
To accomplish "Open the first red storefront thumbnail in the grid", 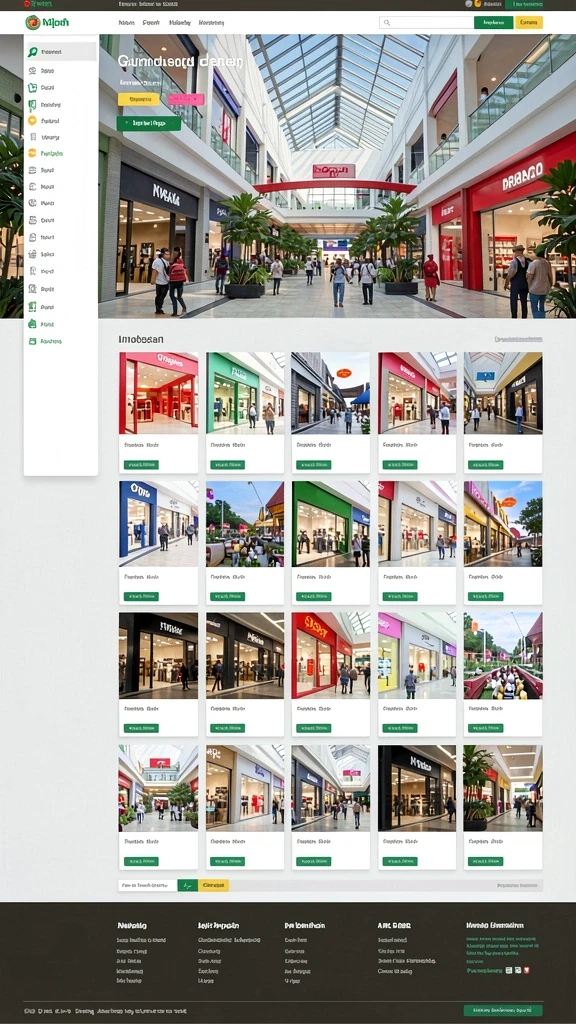I will pos(159,393).
